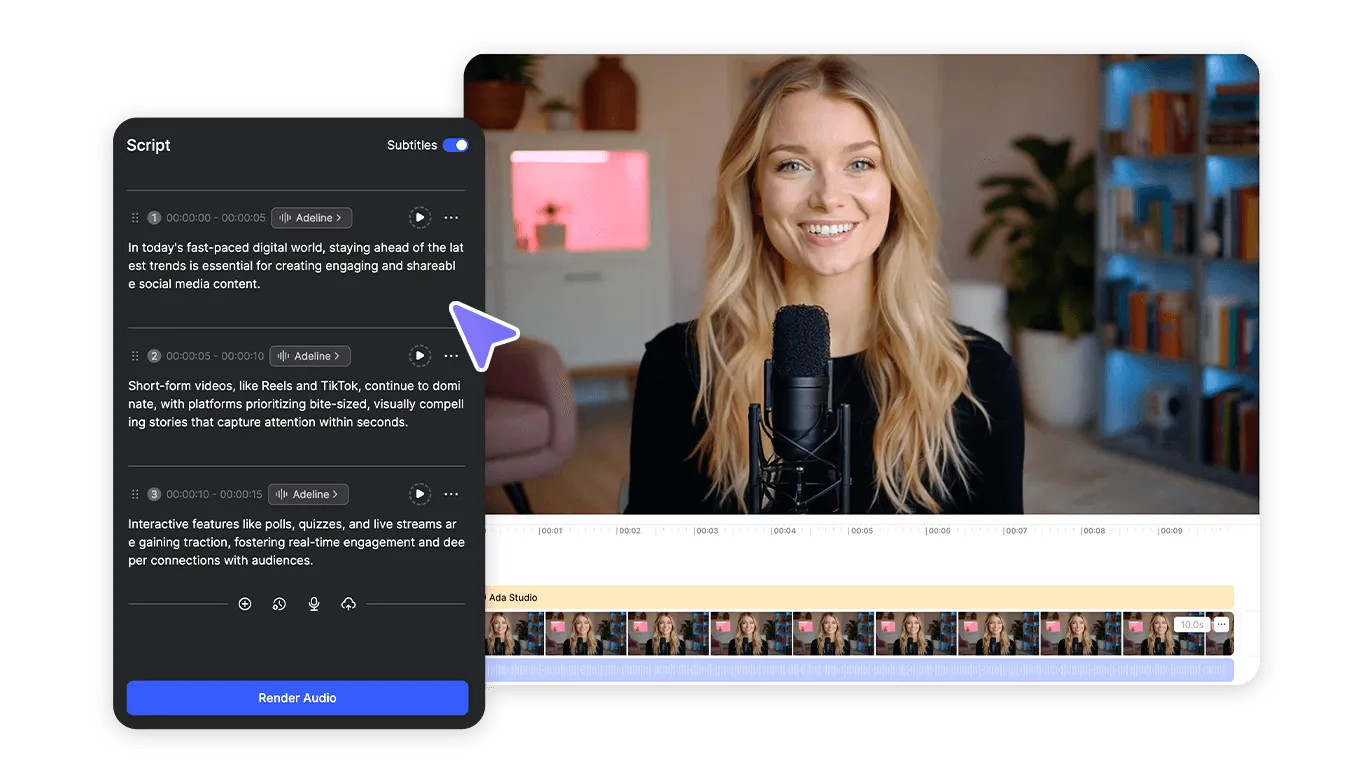Play the second script segment audio
The width and height of the screenshot is (1372, 770).
point(420,356)
